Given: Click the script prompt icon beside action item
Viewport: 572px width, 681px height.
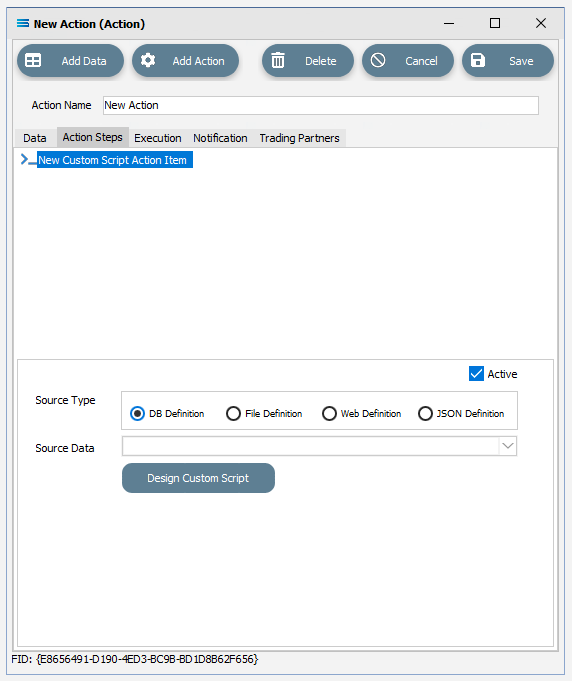Looking at the screenshot, I should coord(28,160).
